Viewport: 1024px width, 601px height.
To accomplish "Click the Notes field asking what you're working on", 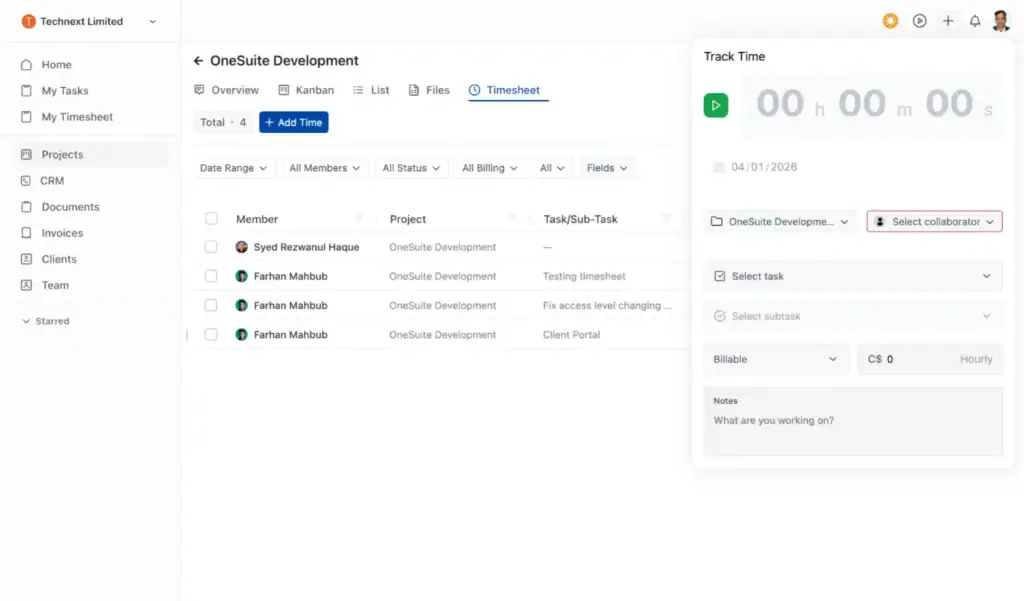I will pyautogui.click(x=852, y=422).
